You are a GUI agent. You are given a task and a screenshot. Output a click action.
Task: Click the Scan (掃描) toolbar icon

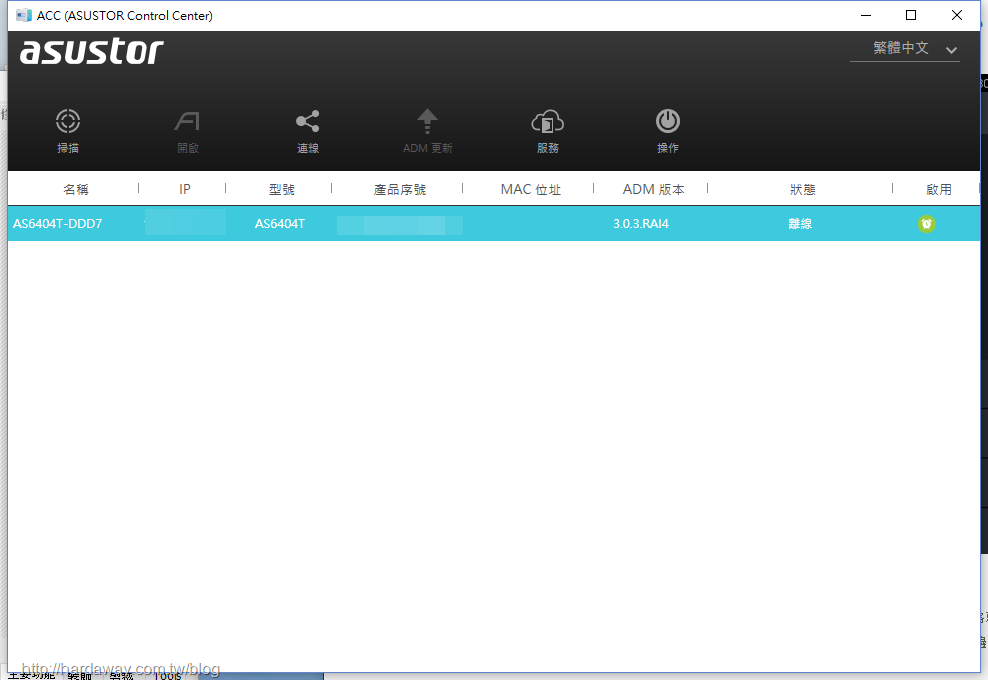coord(68,121)
